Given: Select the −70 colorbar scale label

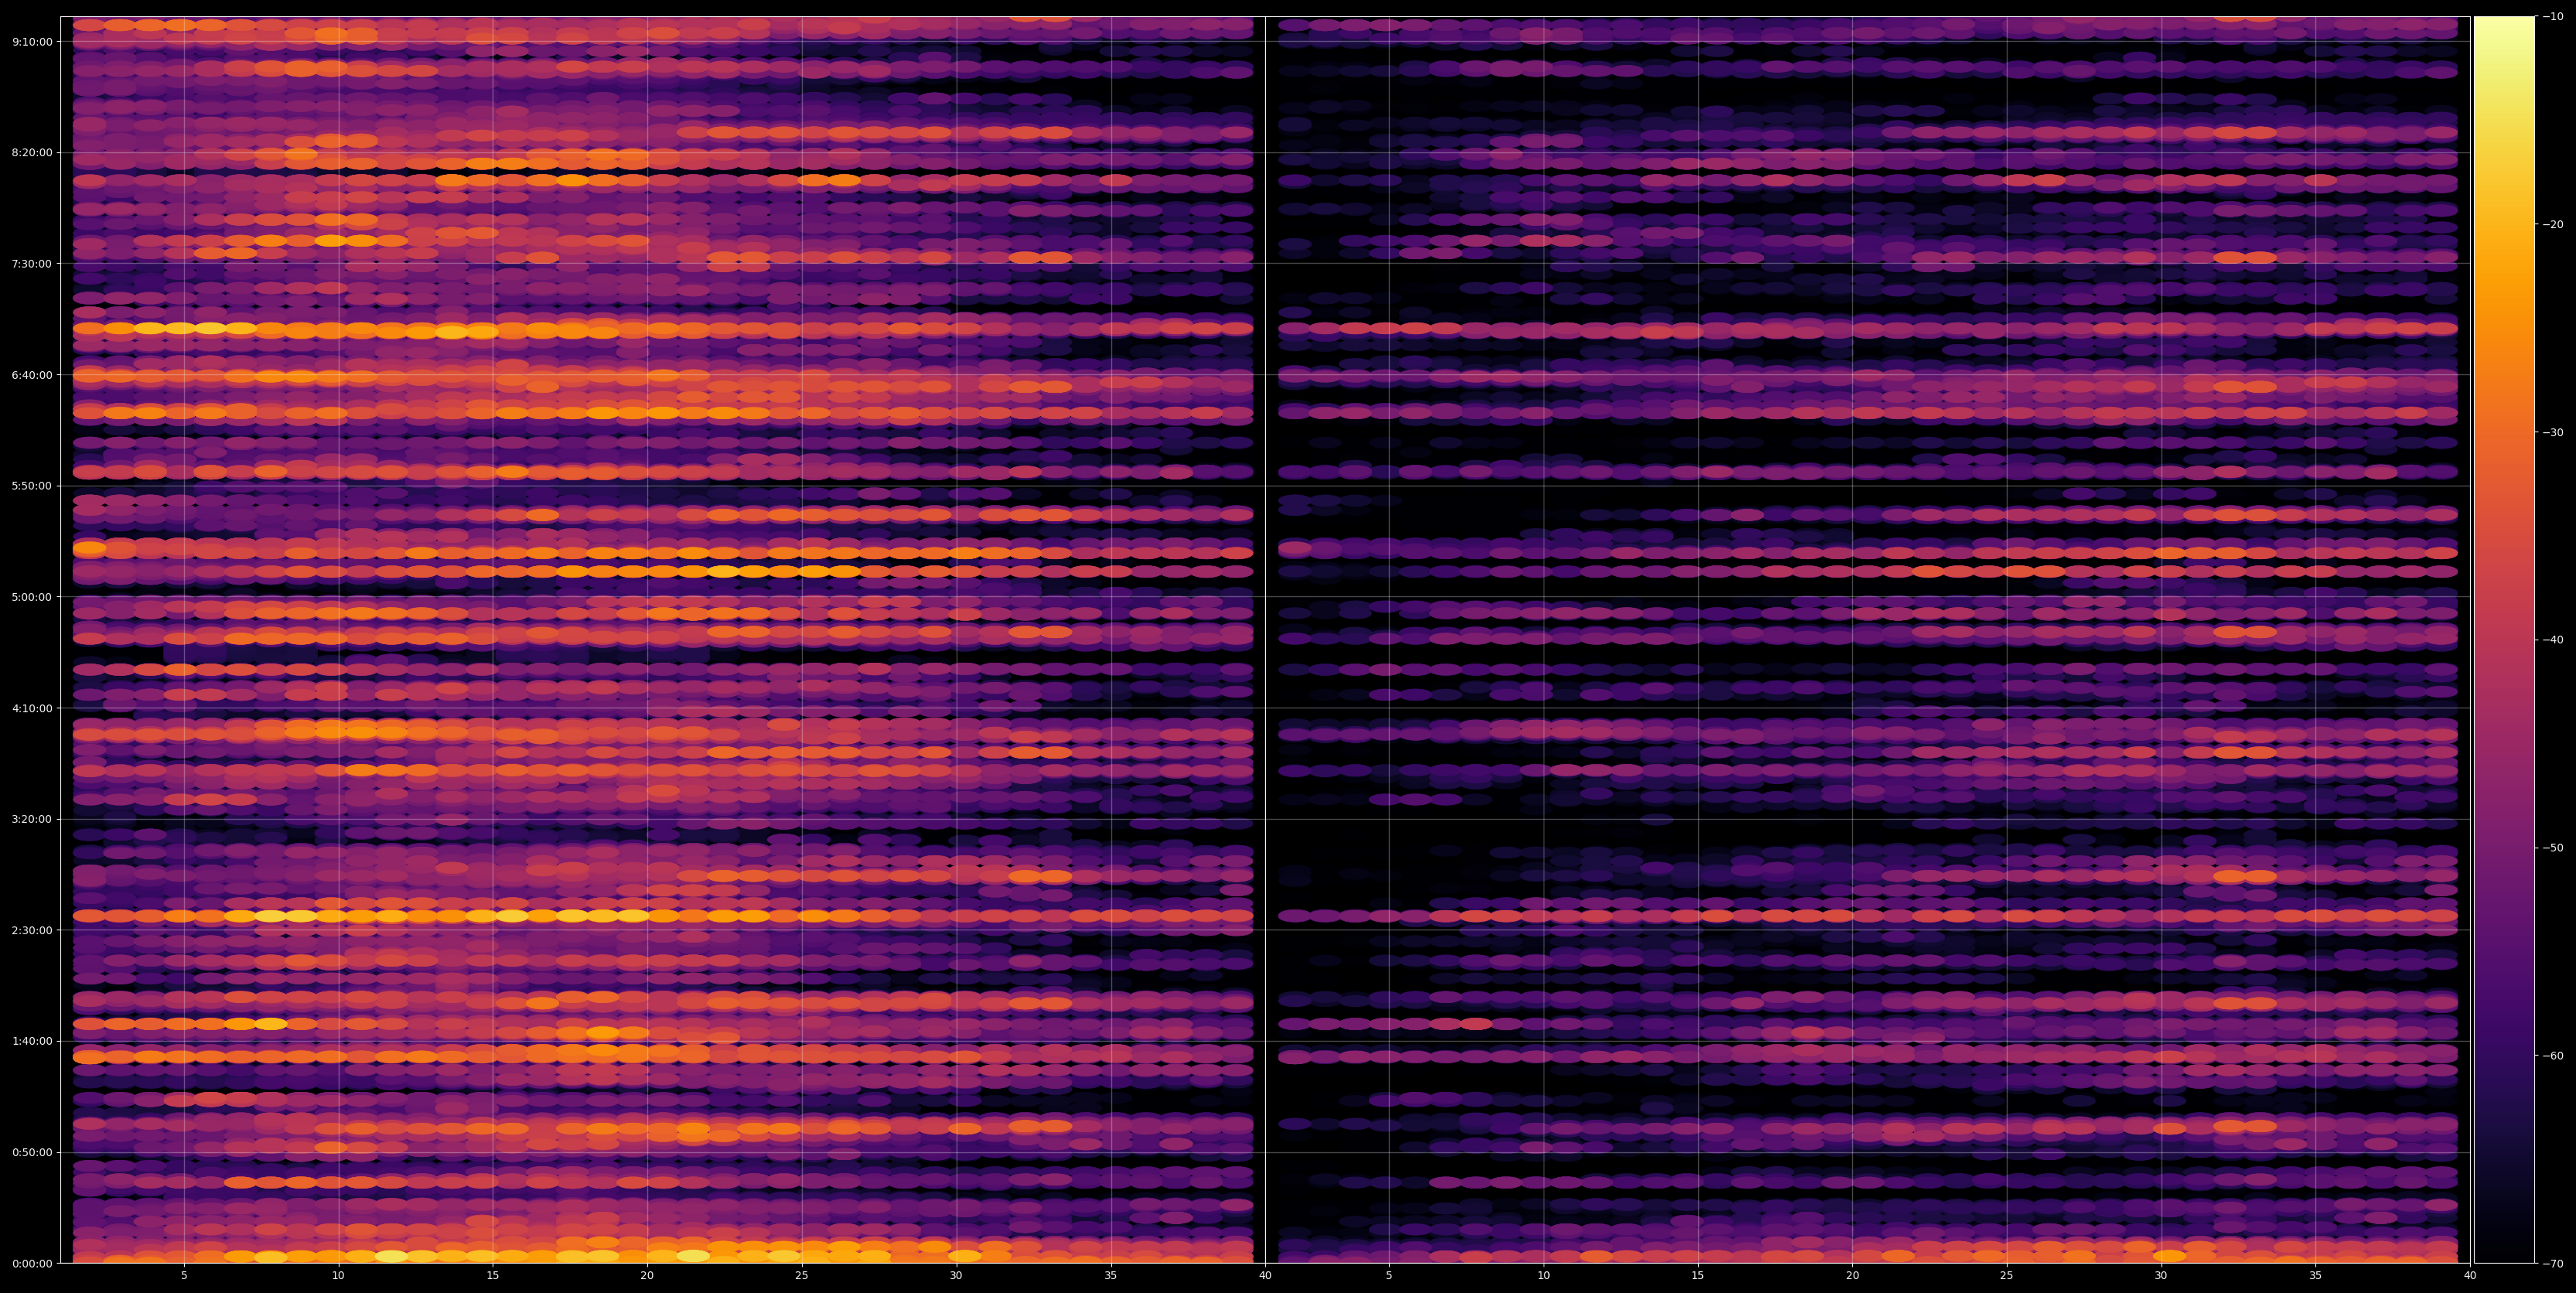Looking at the screenshot, I should point(2552,1264).
